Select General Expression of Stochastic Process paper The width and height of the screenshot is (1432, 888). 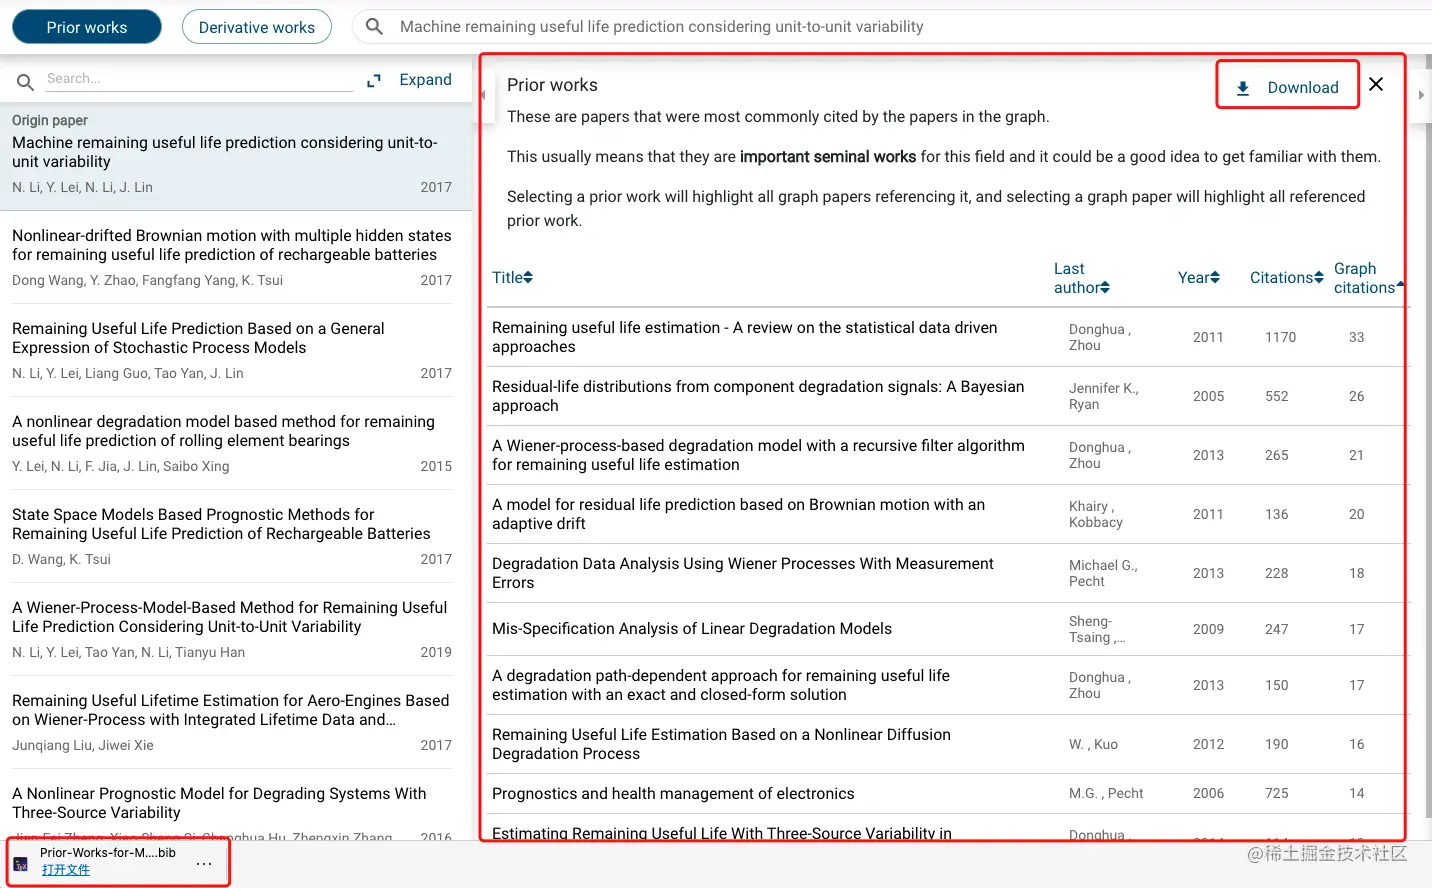pos(232,350)
